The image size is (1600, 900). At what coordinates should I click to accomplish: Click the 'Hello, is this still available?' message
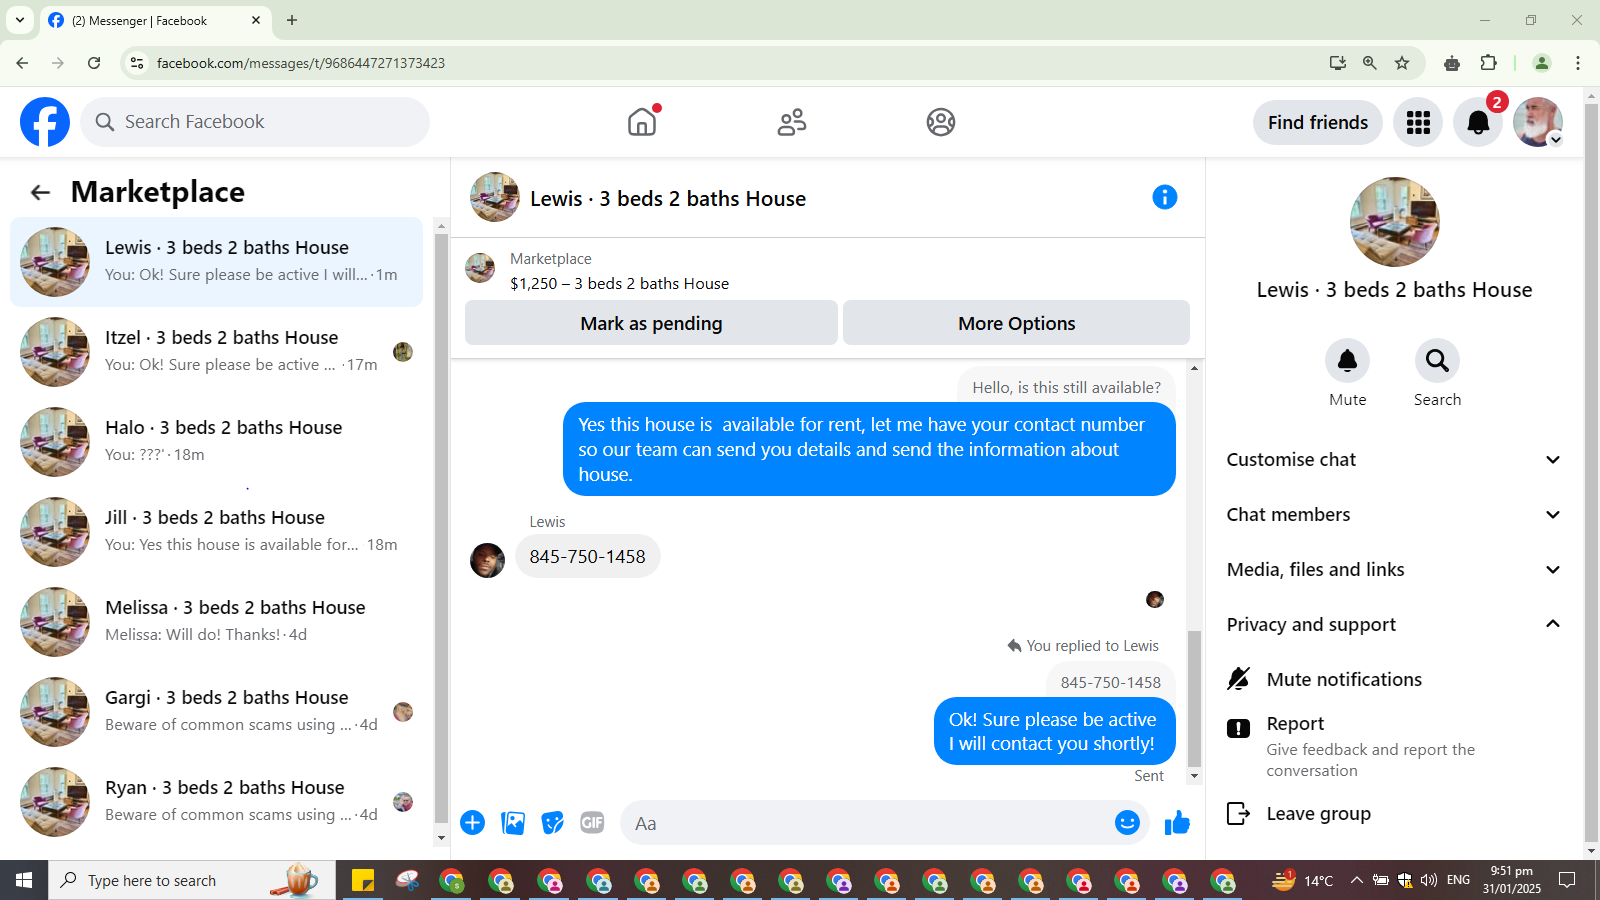click(x=1066, y=387)
